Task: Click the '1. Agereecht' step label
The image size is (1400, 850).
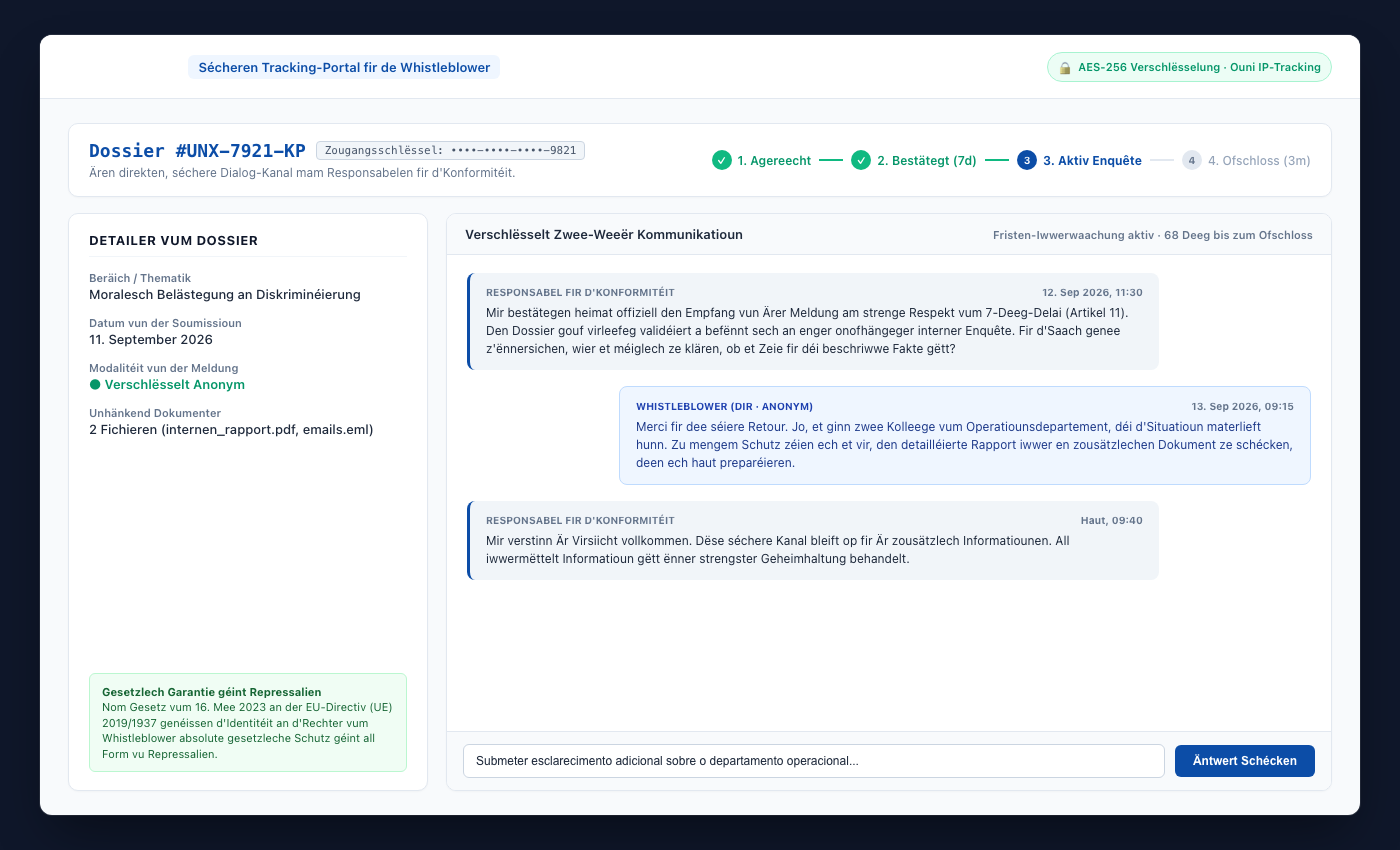Action: [774, 160]
